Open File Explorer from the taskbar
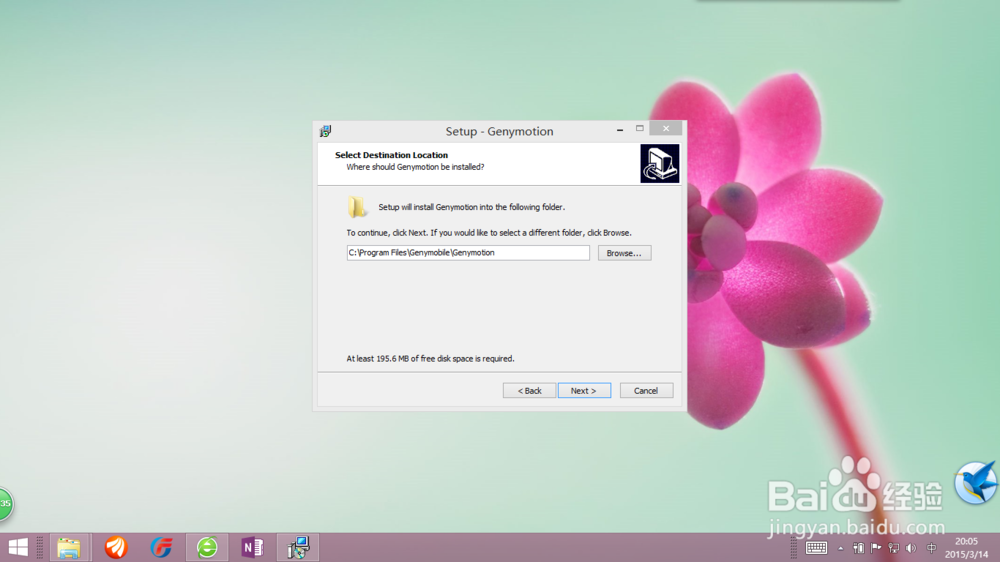This screenshot has height=562, width=1000. pos(69,547)
